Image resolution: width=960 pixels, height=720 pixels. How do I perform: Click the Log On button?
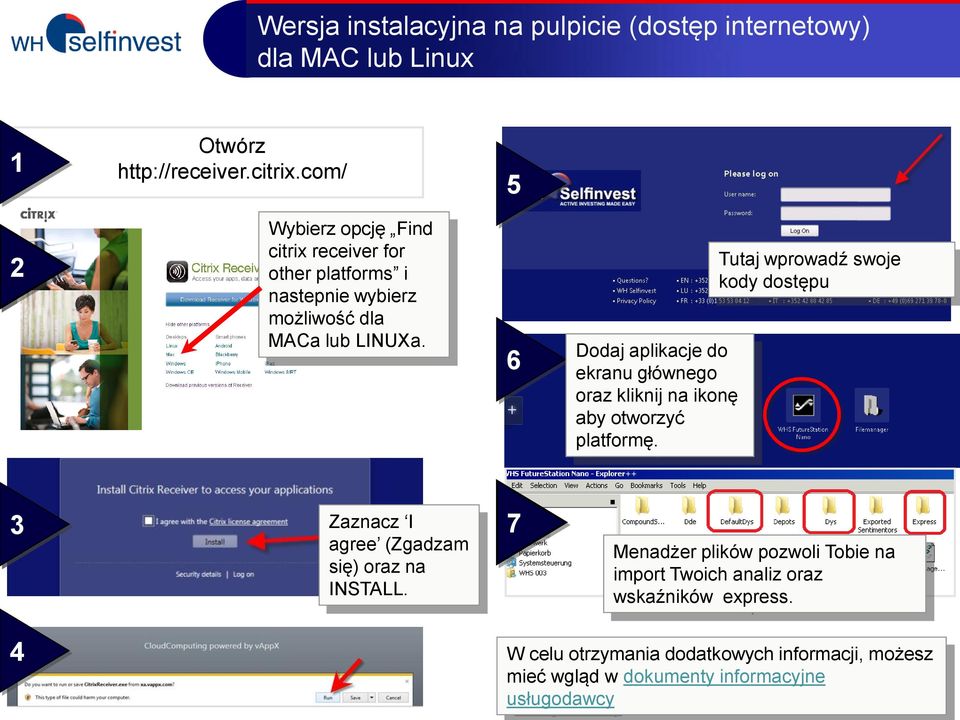point(799,231)
